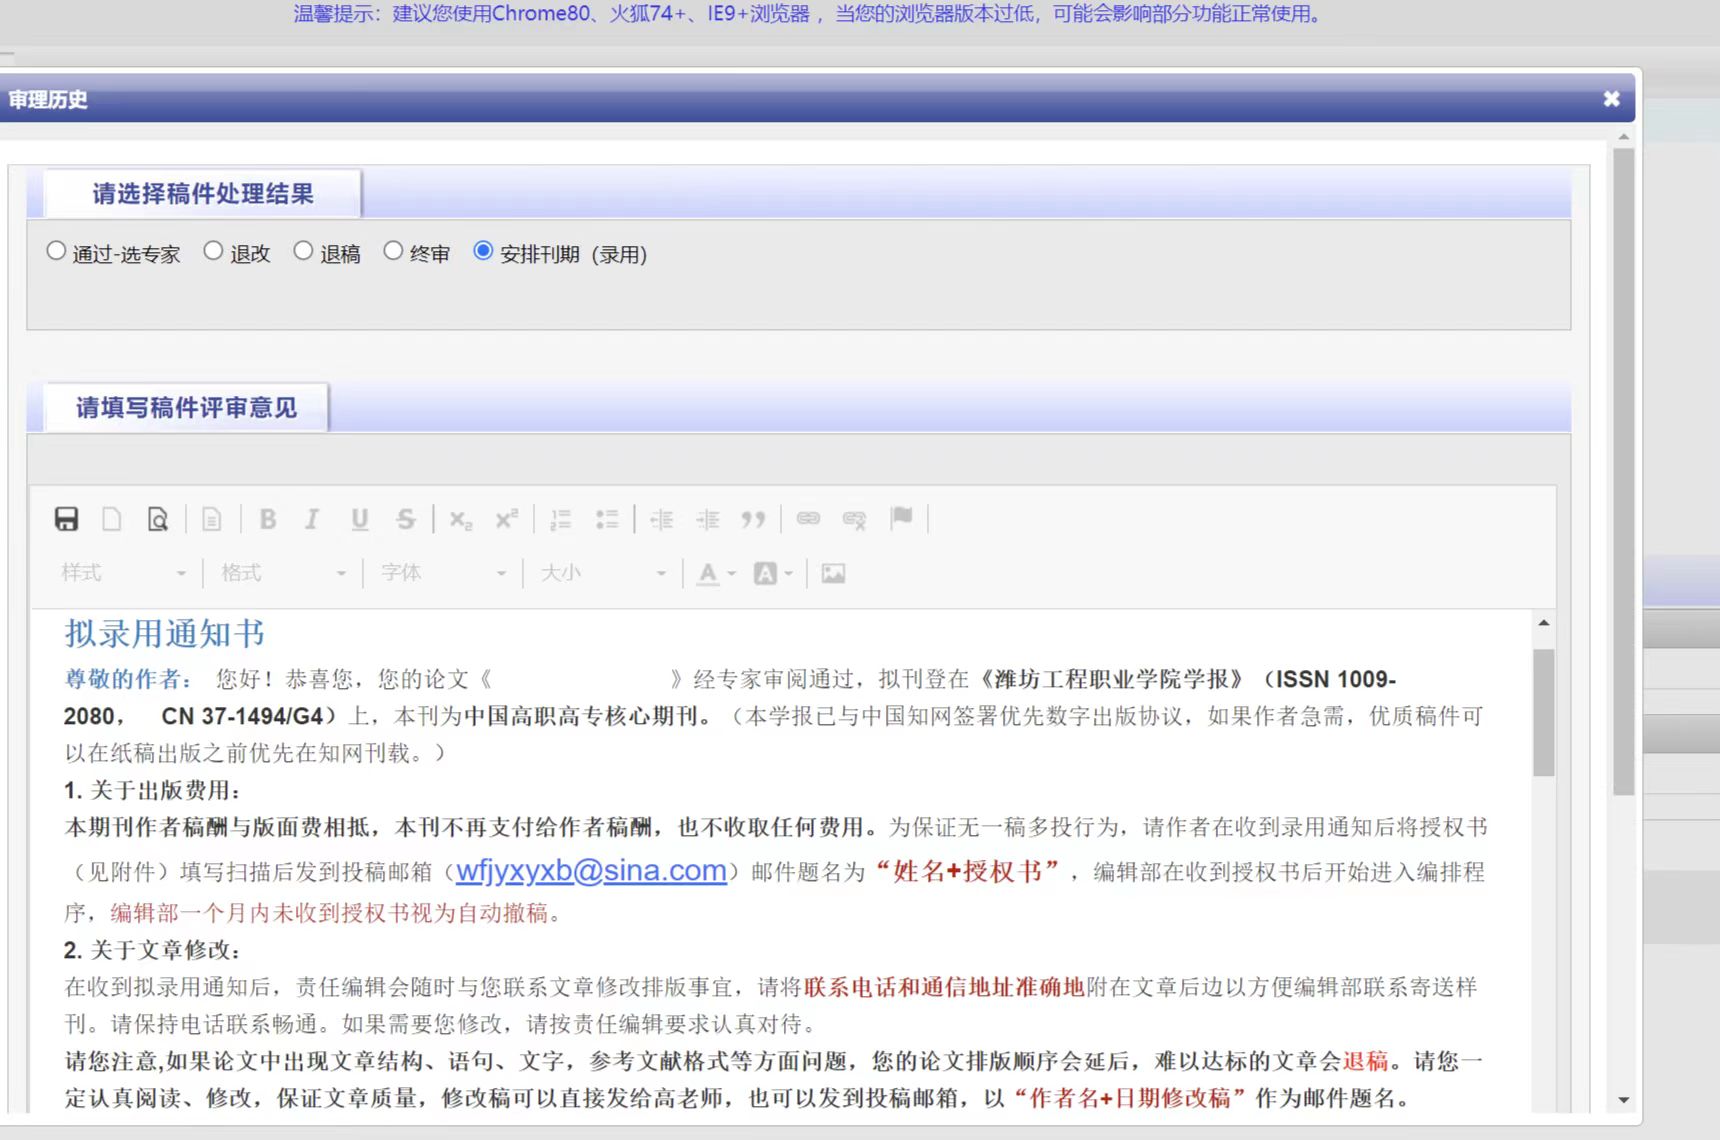Click the 请填写稿件评审意见 tab header
This screenshot has height=1140, width=1720.
[x=186, y=408]
